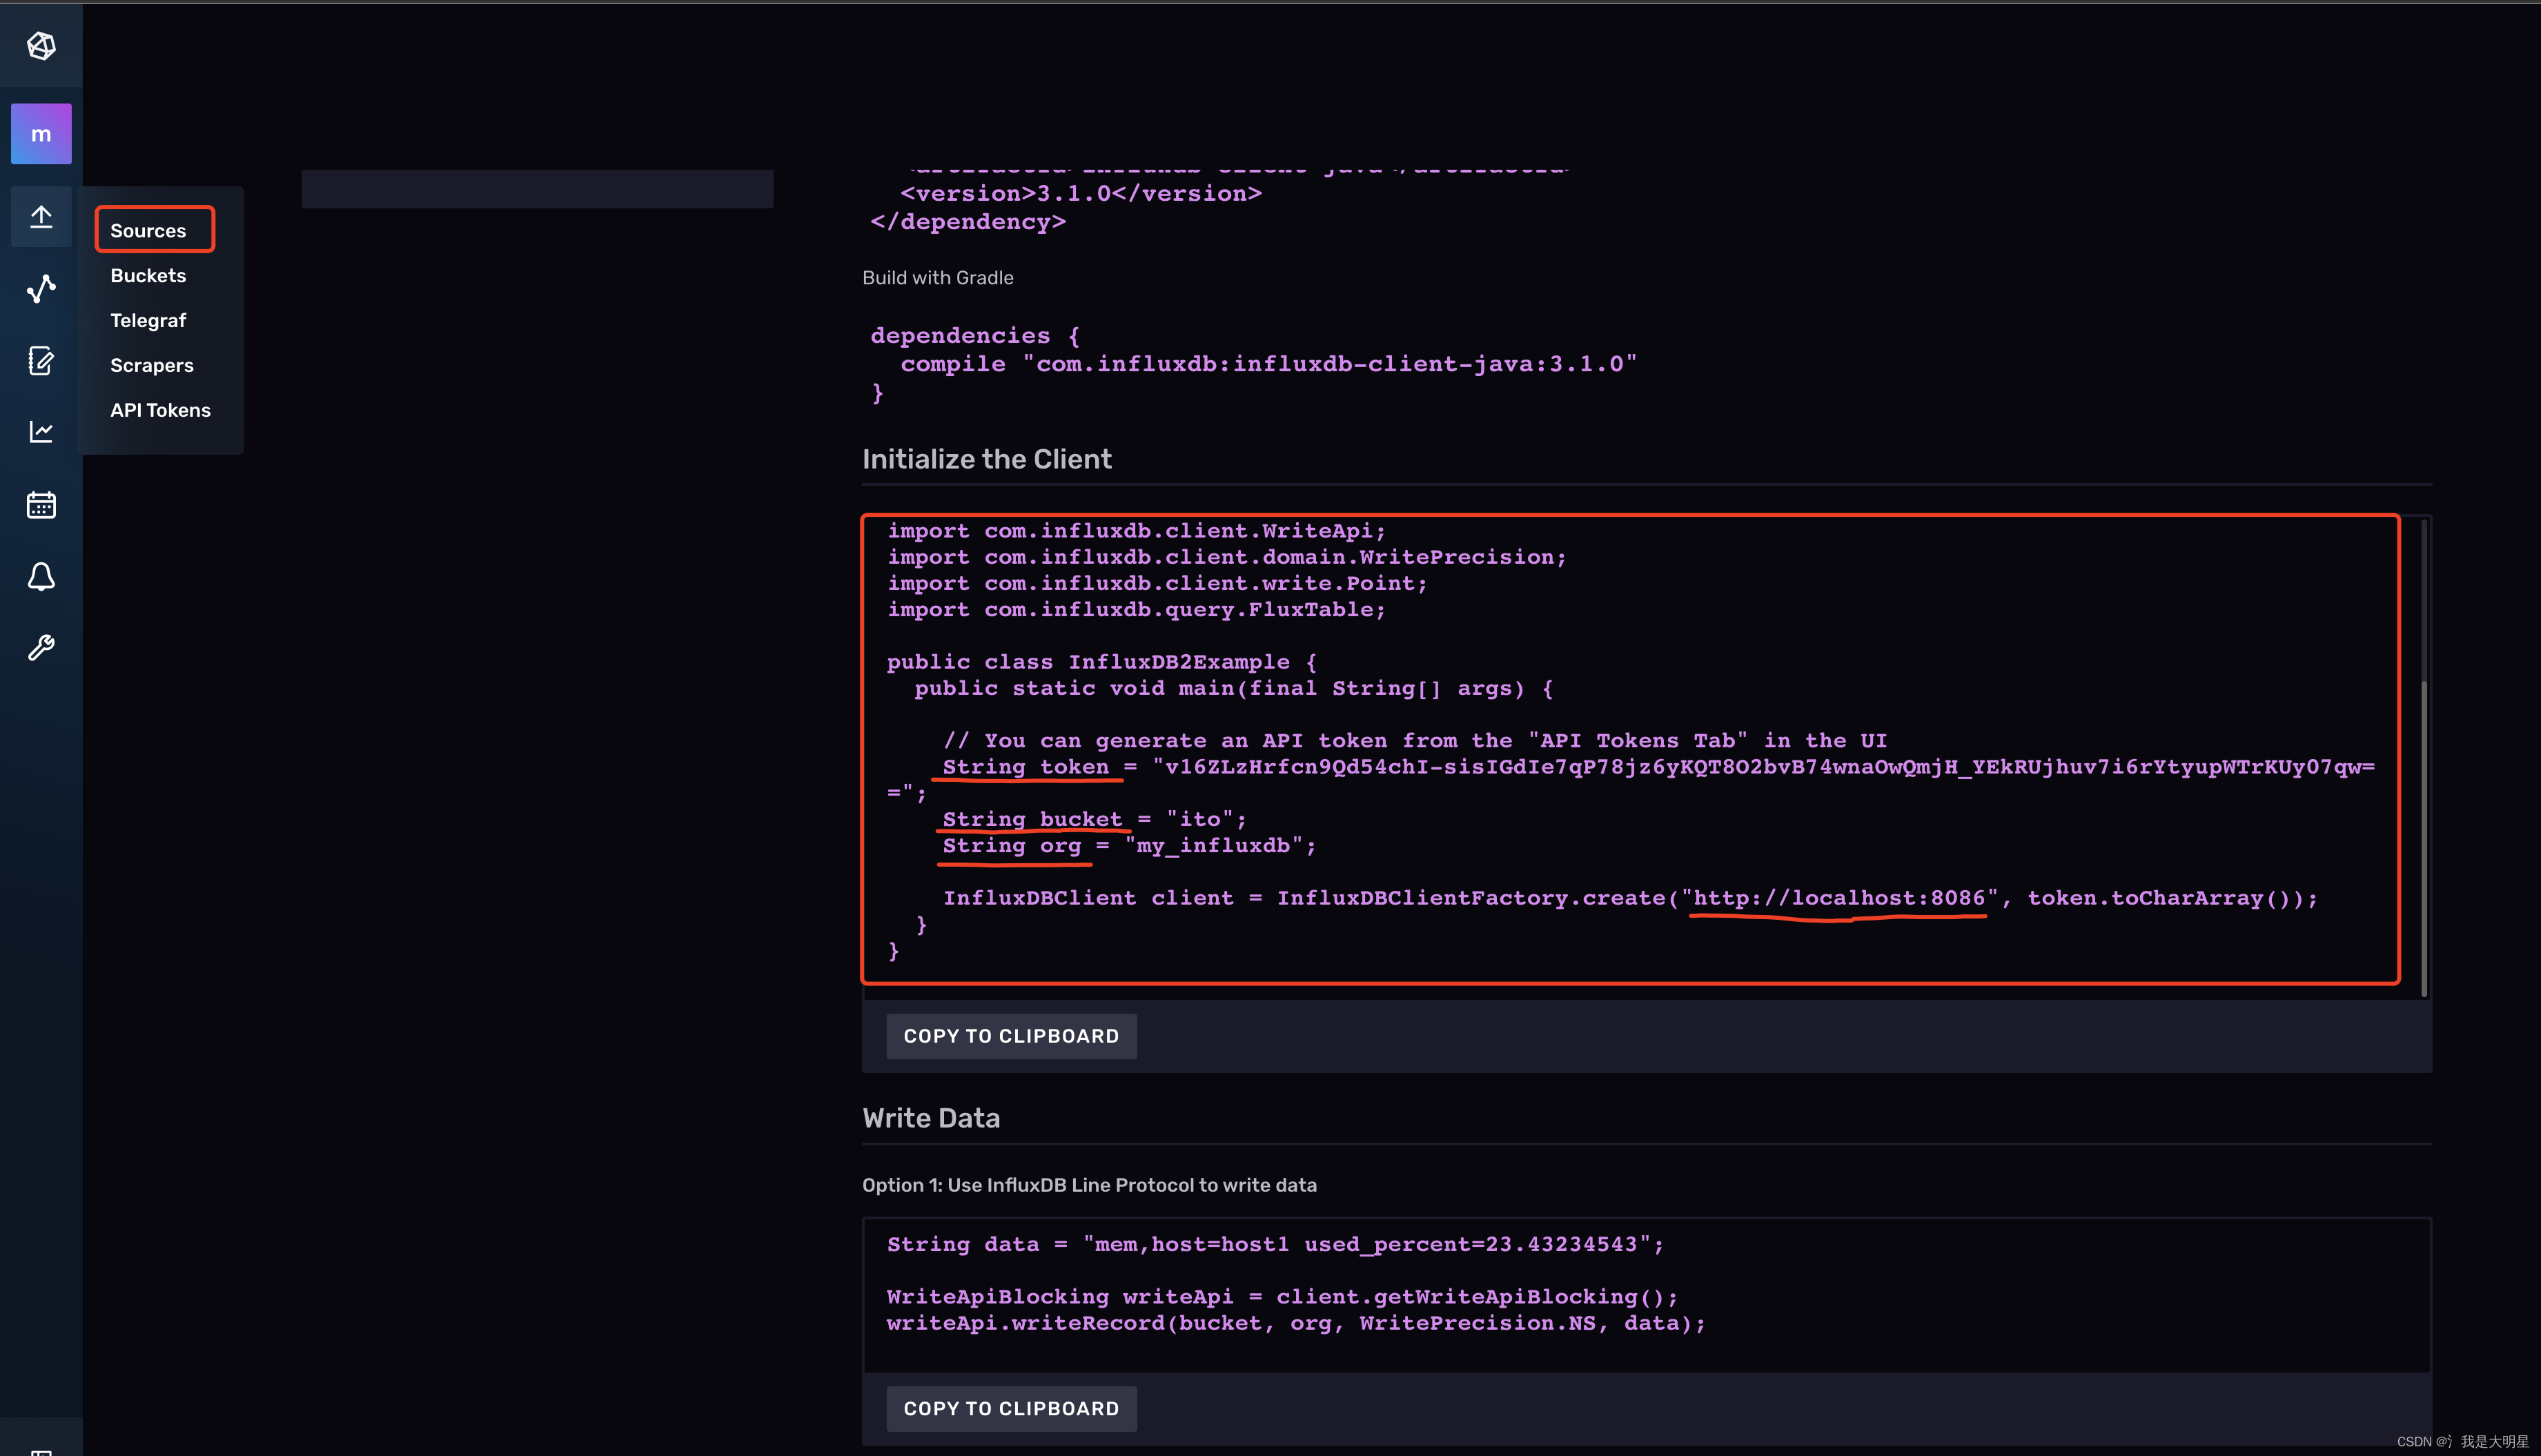The image size is (2541, 1456).
Task: Click the 'm' account avatar
Action: [x=41, y=133]
